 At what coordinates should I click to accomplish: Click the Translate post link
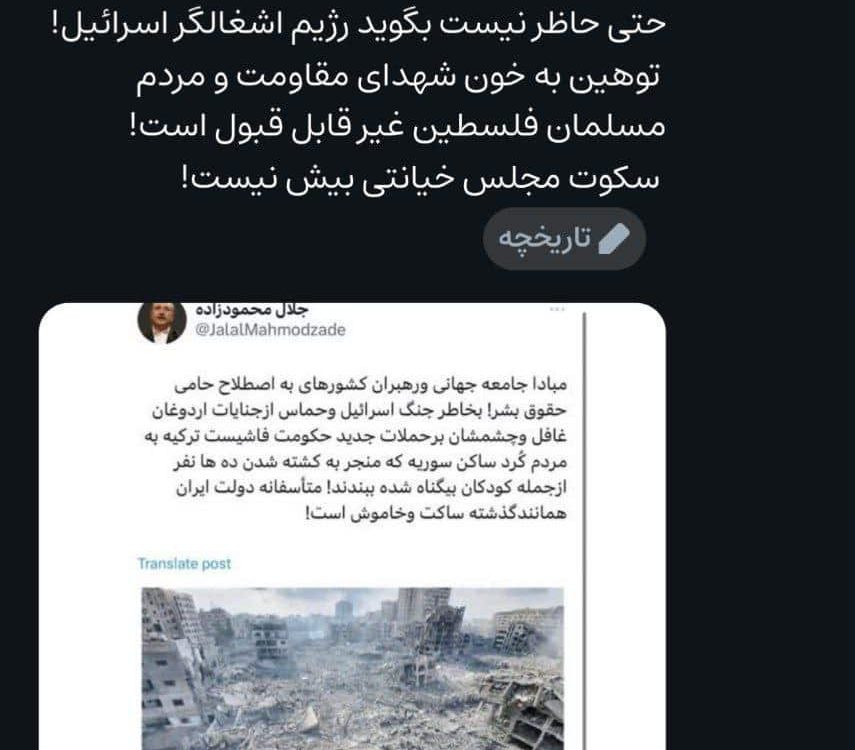(x=184, y=563)
